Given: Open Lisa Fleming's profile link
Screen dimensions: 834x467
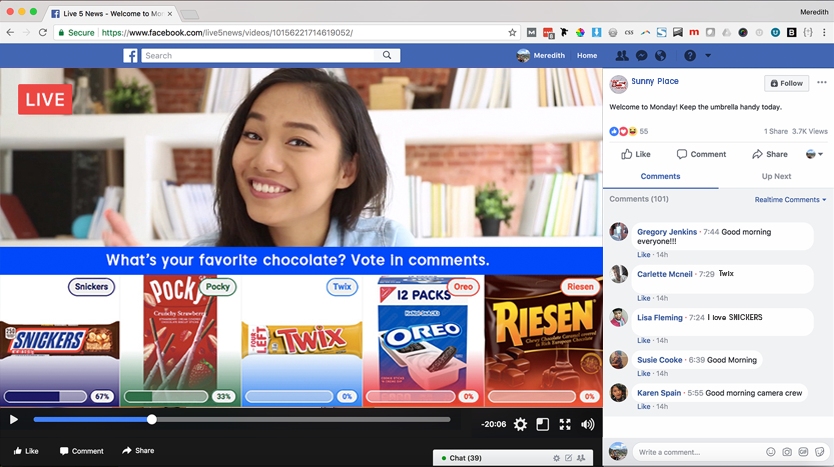Looking at the screenshot, I should (x=660, y=318).
